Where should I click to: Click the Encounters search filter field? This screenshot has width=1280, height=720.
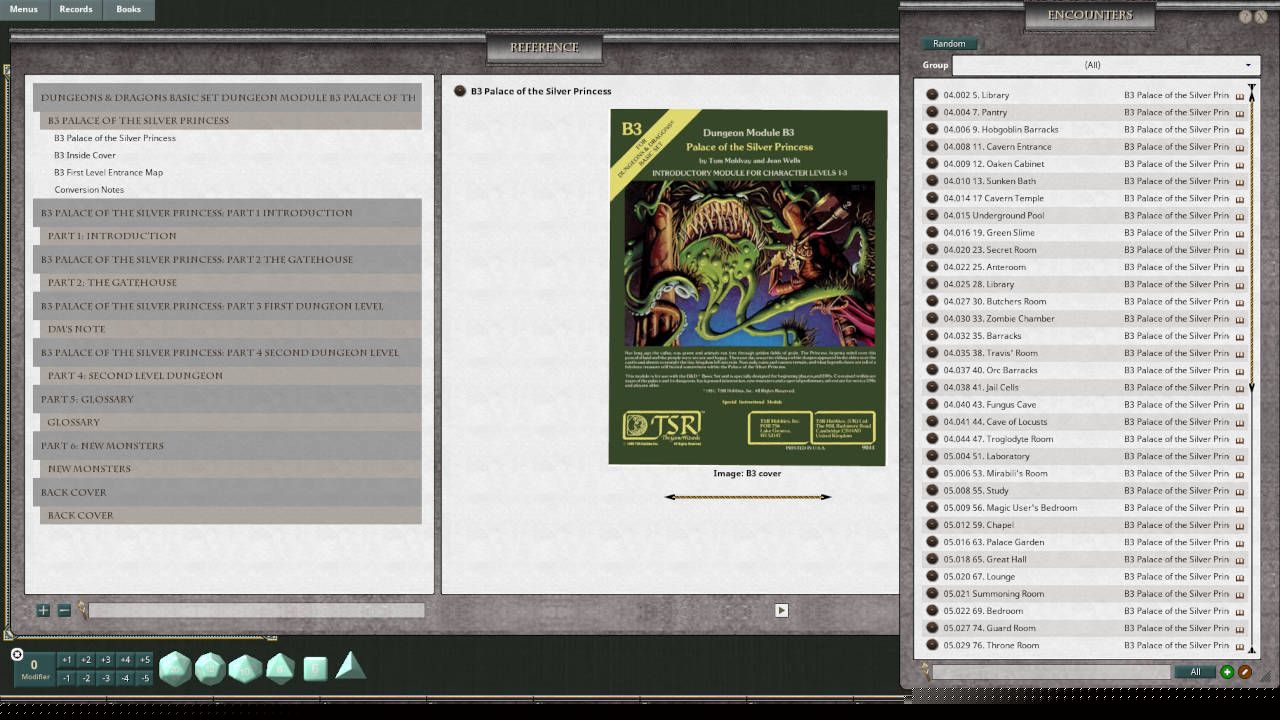[1051, 672]
